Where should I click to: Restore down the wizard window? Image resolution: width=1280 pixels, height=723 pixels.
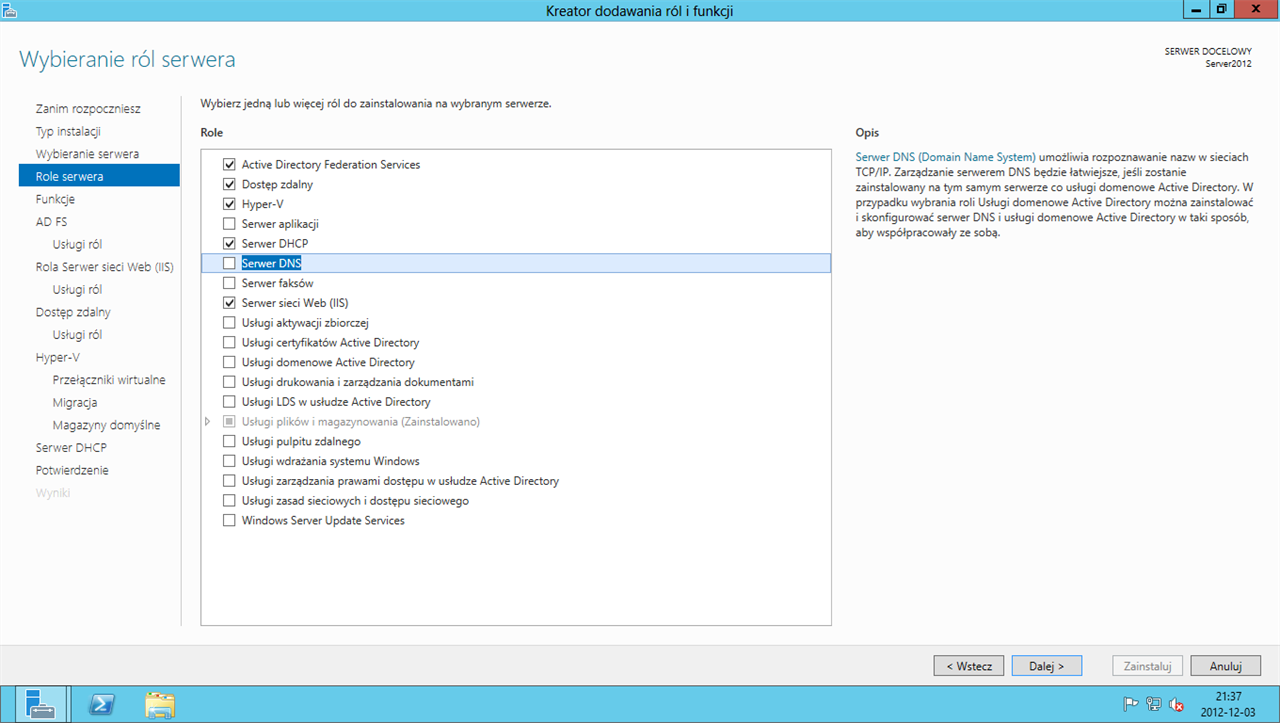pos(1222,9)
